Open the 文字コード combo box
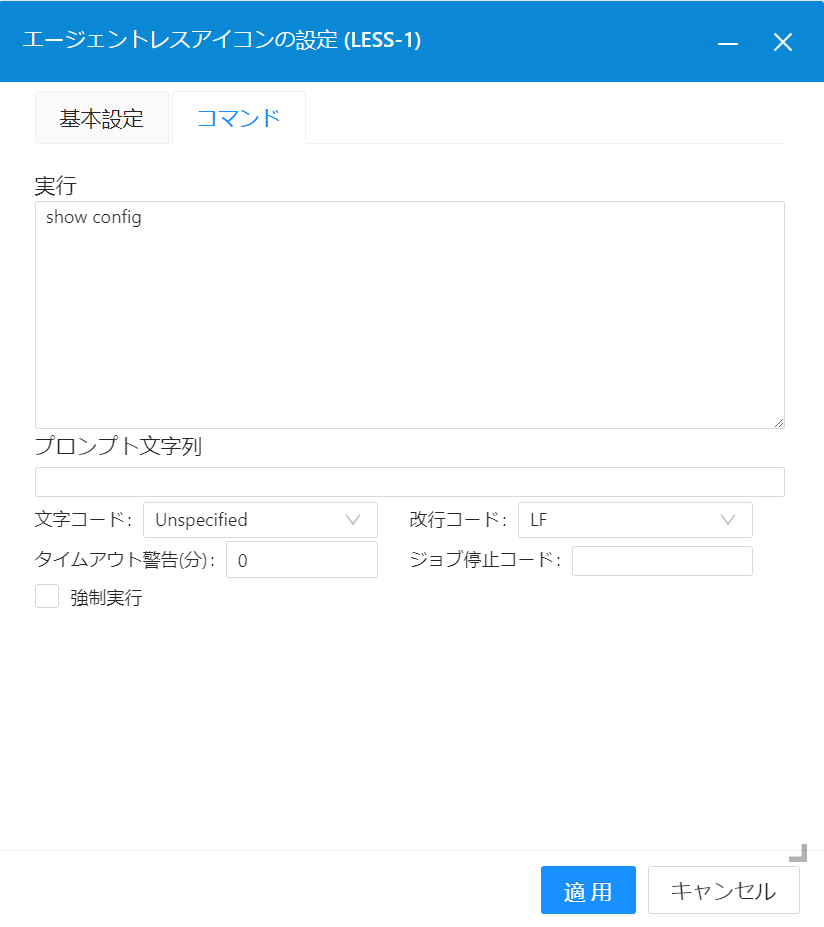The width and height of the screenshot is (824, 927). click(x=260, y=520)
